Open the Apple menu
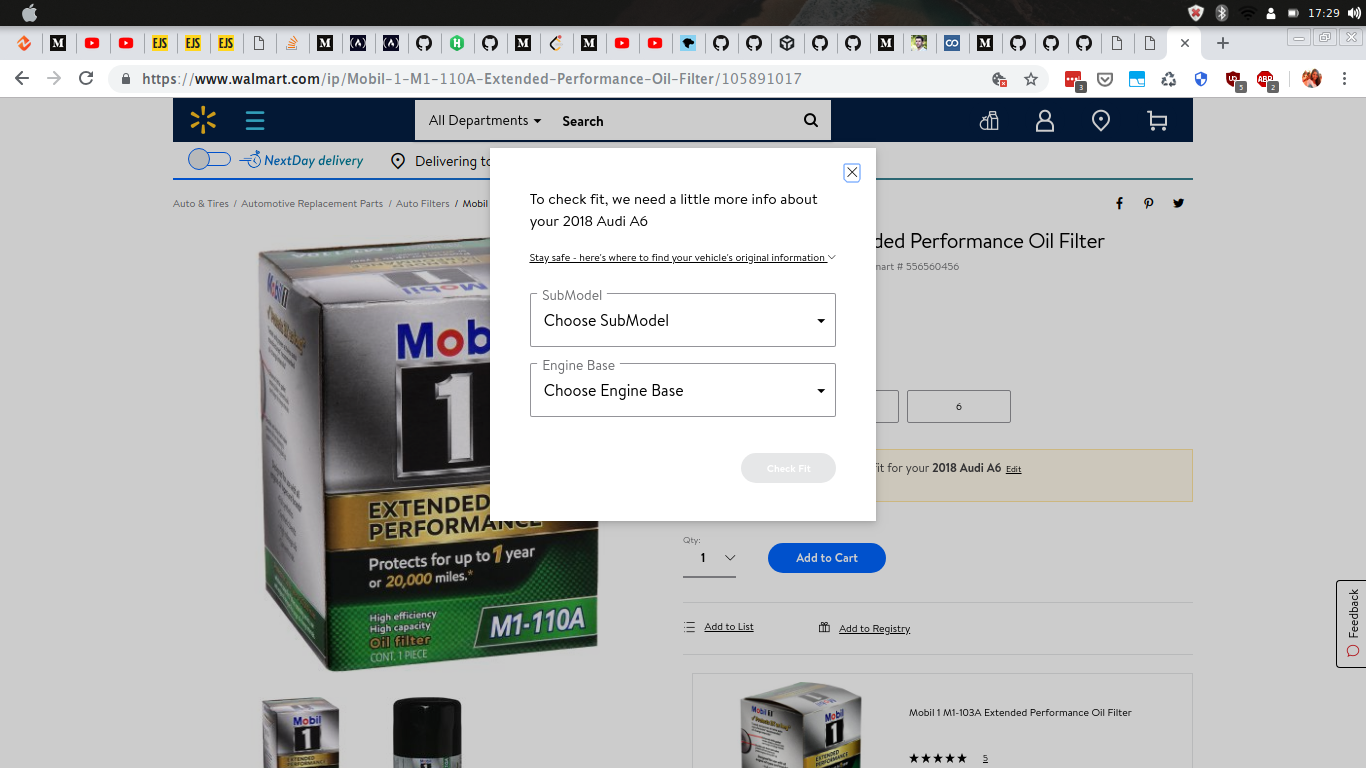 pos(29,13)
